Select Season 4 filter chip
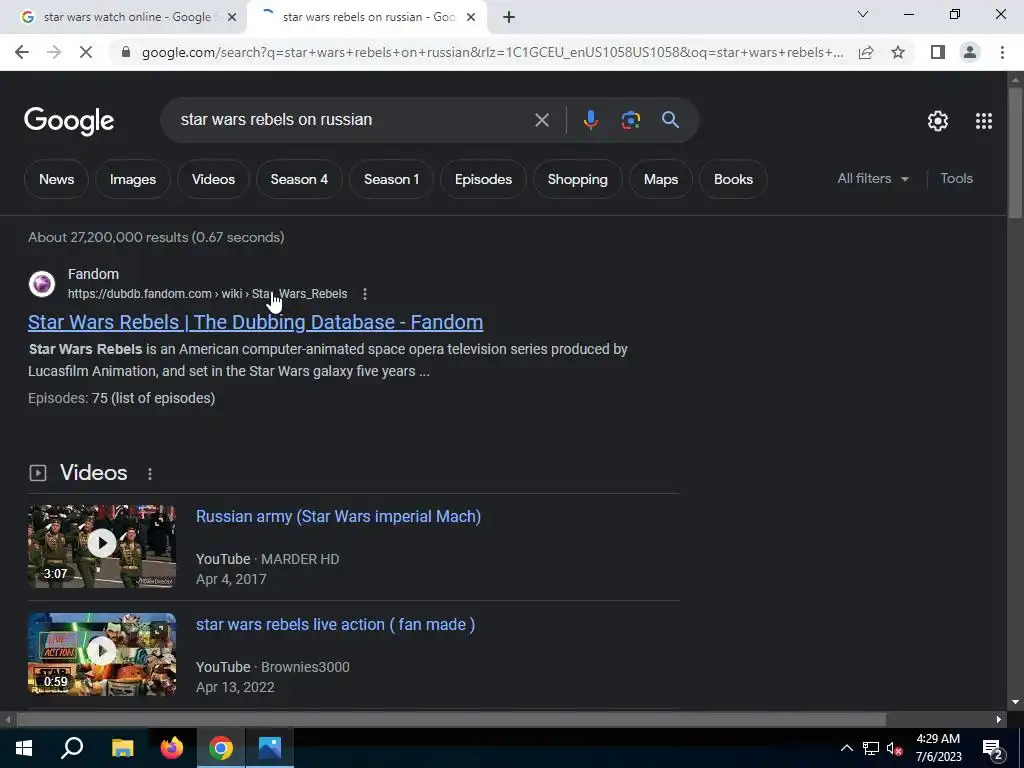Viewport: 1024px width, 768px height. click(299, 179)
